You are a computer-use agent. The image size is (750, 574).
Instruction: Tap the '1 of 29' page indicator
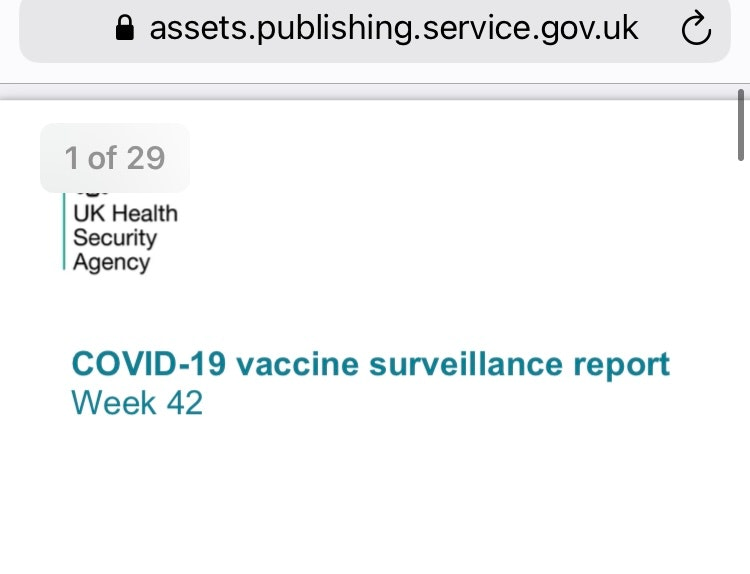[115, 158]
